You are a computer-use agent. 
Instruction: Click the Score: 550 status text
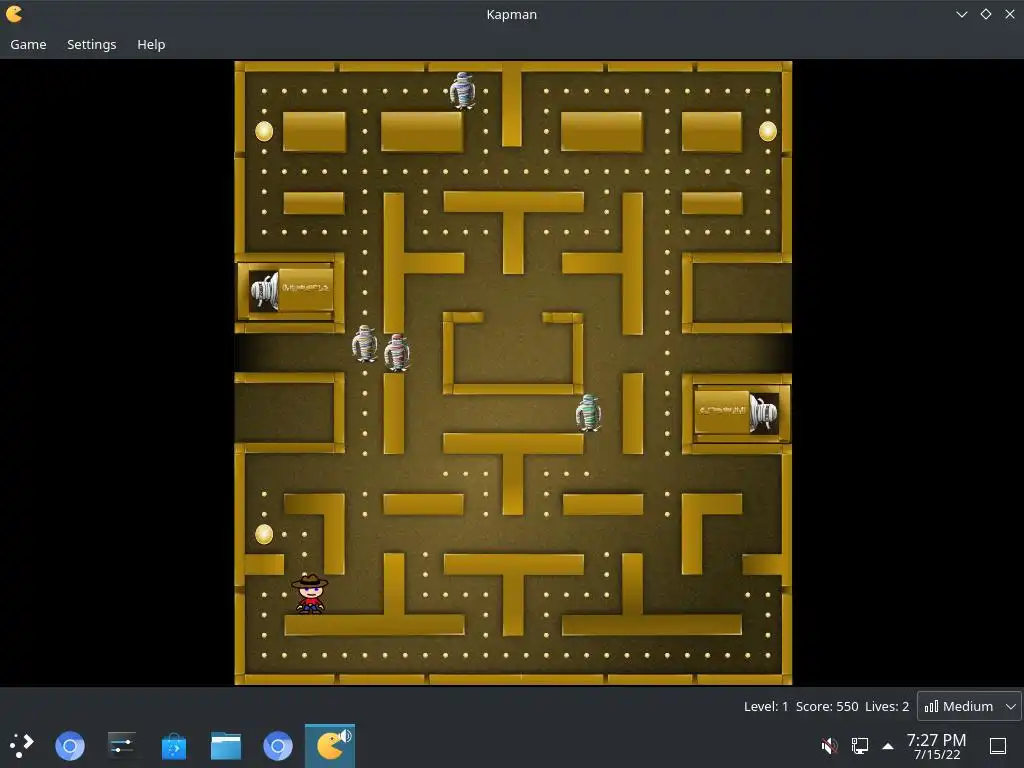click(x=827, y=706)
